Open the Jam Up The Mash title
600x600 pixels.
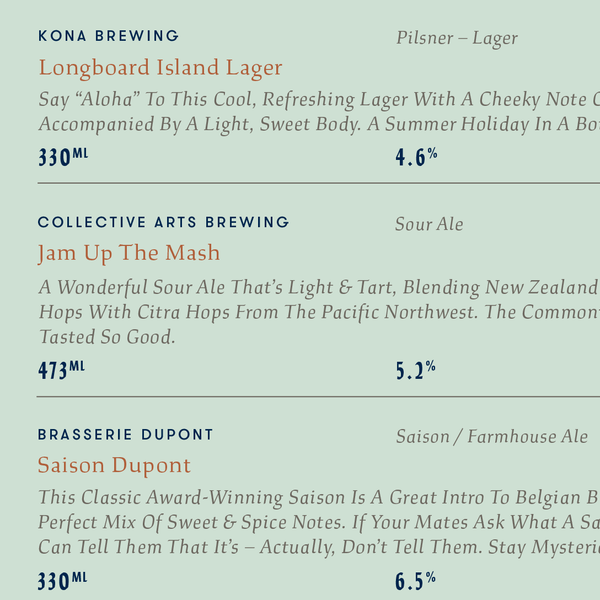click(x=129, y=253)
